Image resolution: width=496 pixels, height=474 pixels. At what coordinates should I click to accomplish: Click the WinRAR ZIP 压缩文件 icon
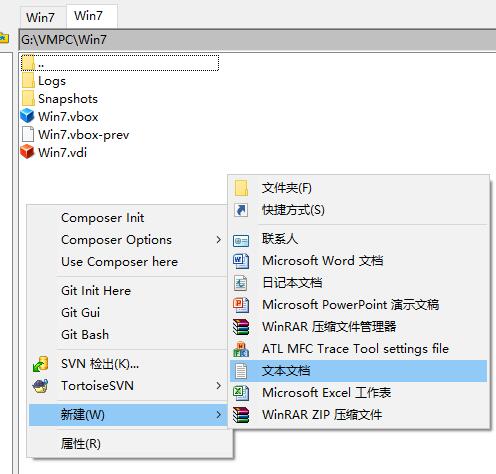241,415
